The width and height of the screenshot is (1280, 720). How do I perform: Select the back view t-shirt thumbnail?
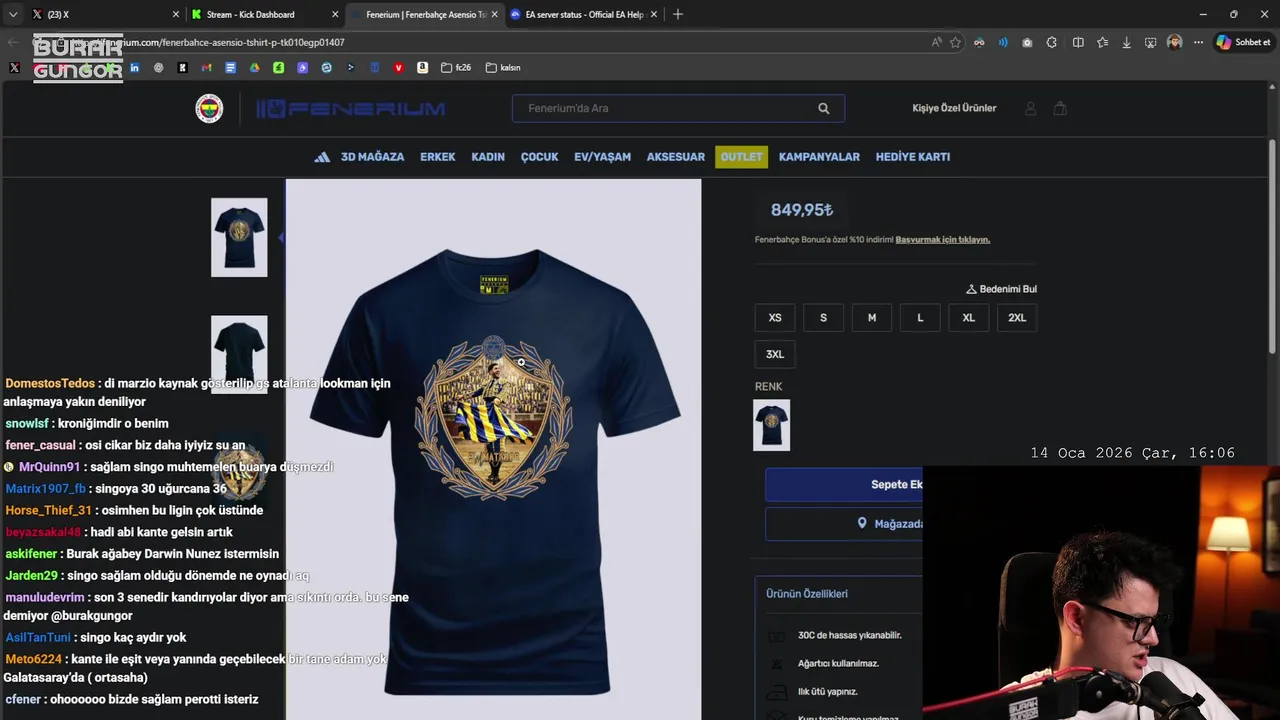pos(239,354)
